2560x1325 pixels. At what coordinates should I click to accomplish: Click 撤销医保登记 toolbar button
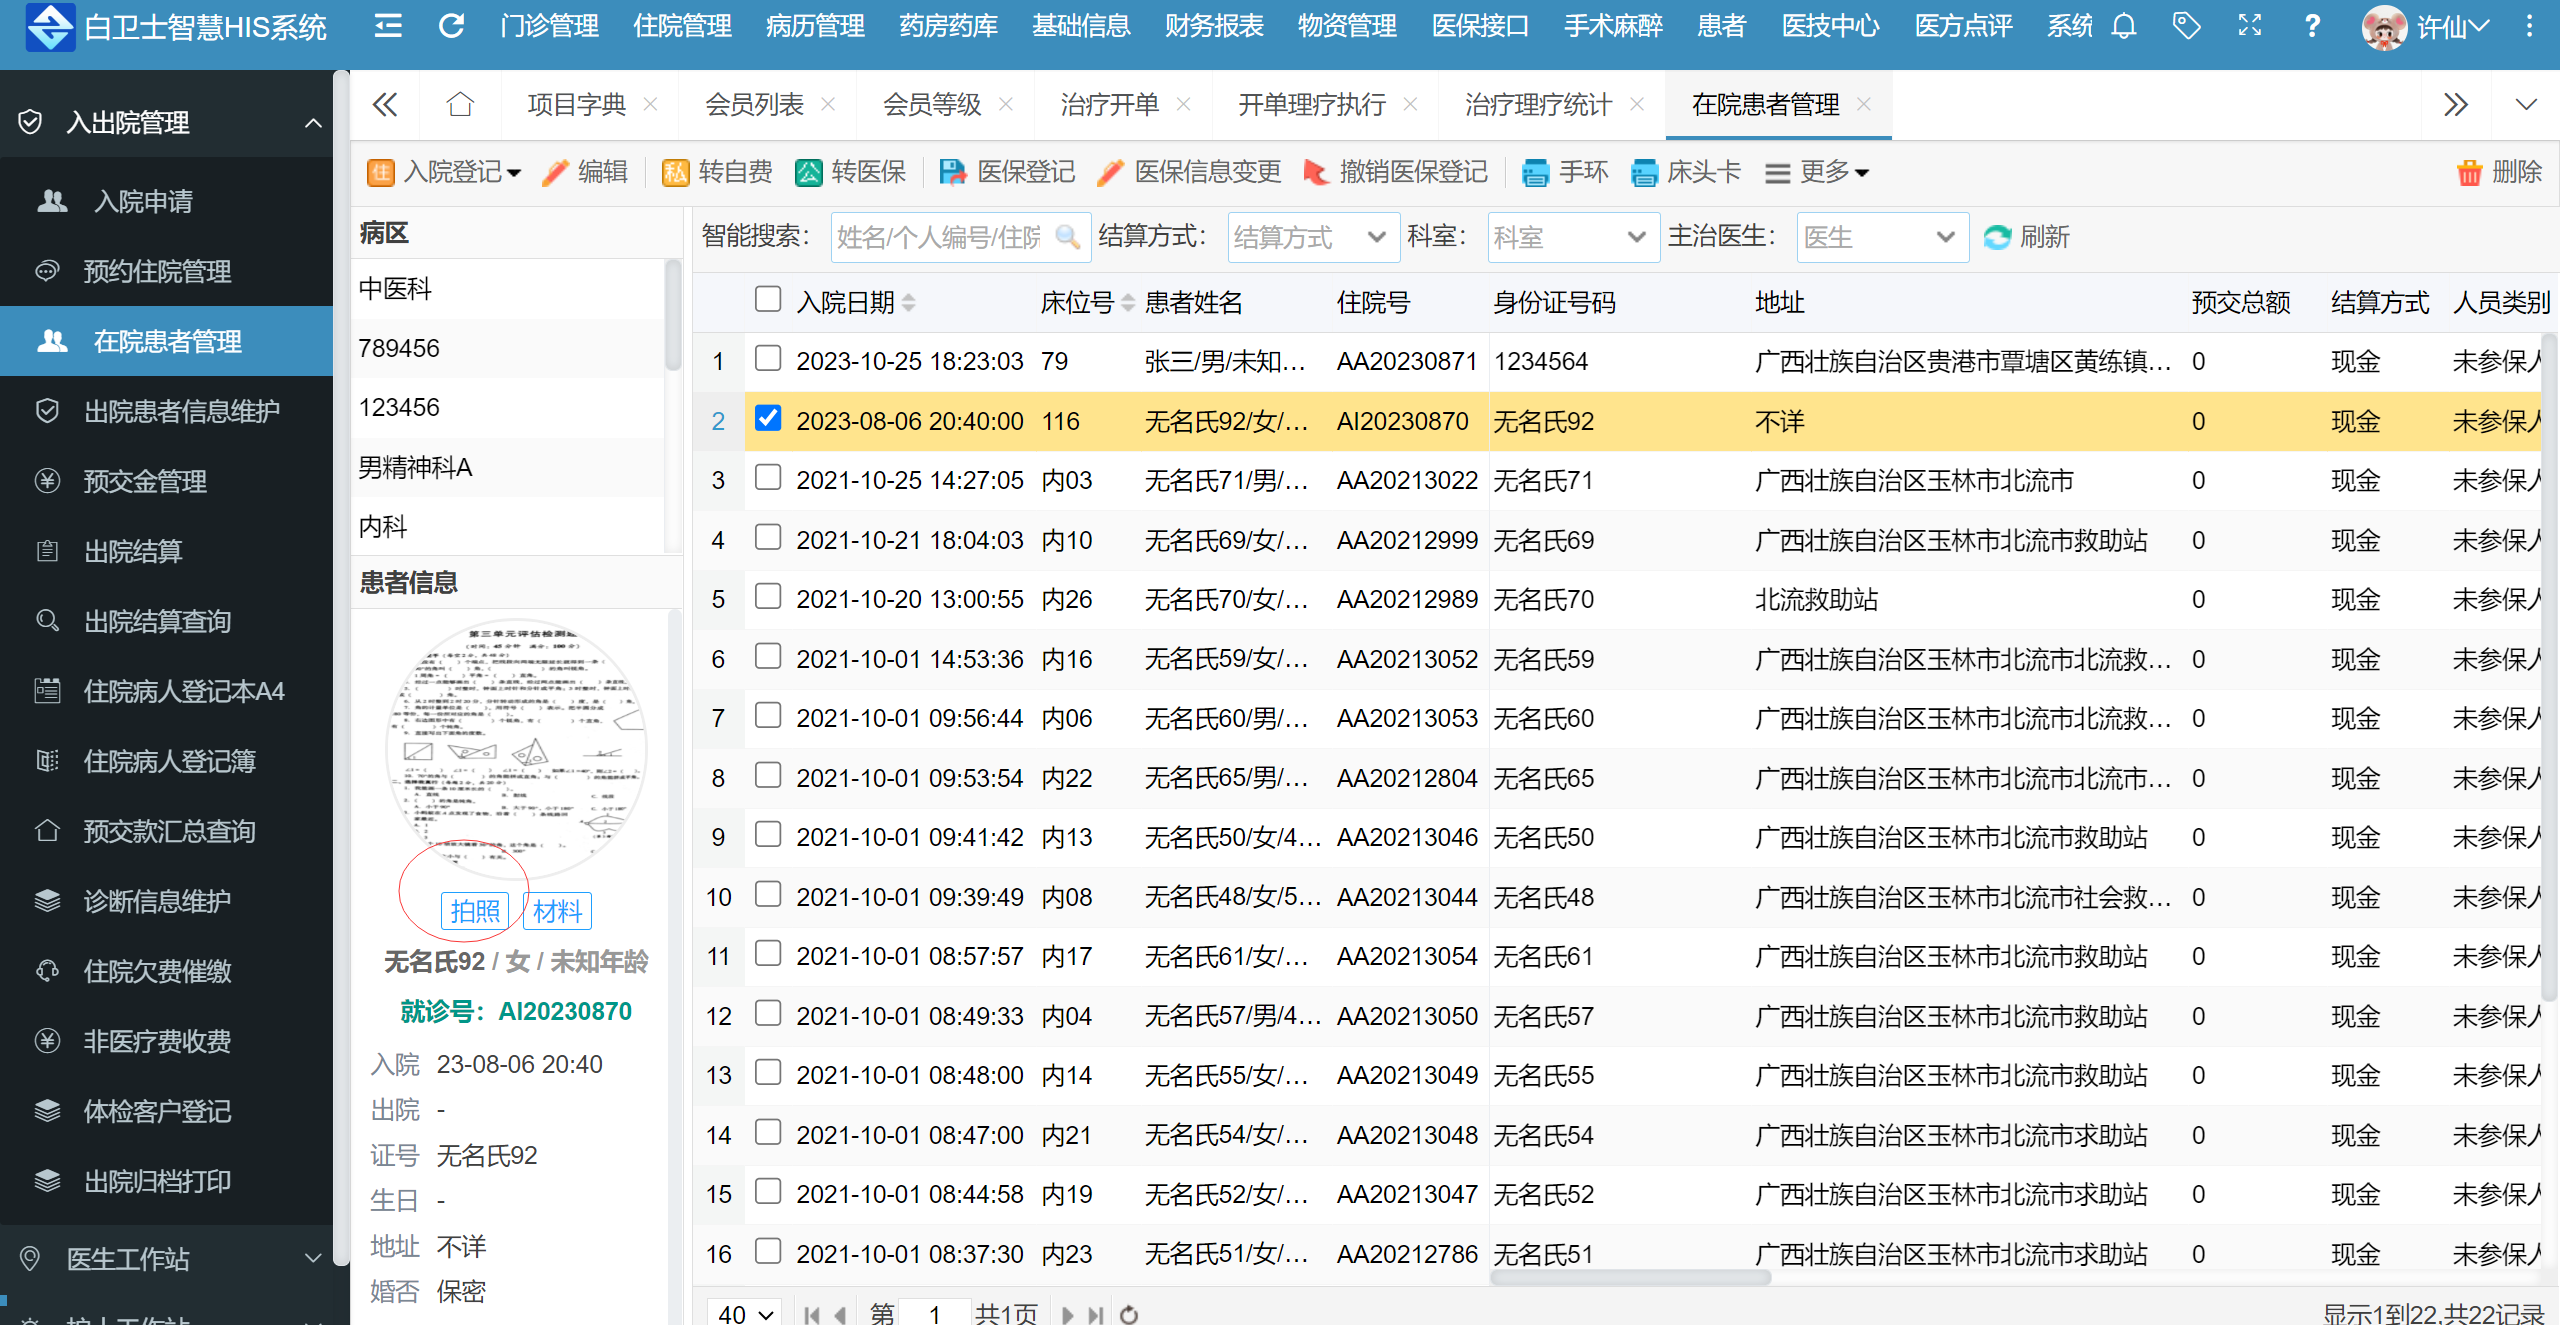[1396, 172]
